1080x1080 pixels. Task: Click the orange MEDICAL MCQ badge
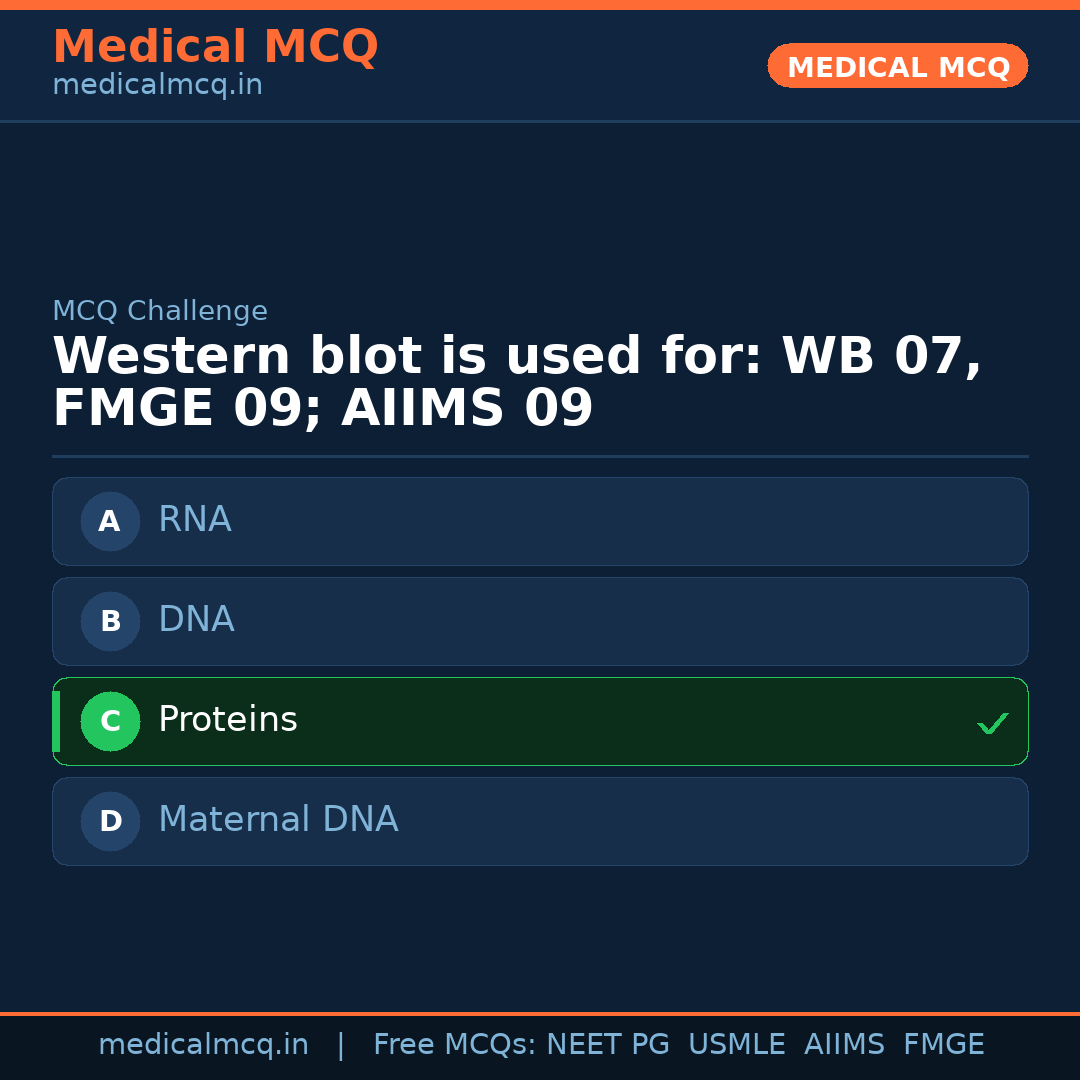897,66
